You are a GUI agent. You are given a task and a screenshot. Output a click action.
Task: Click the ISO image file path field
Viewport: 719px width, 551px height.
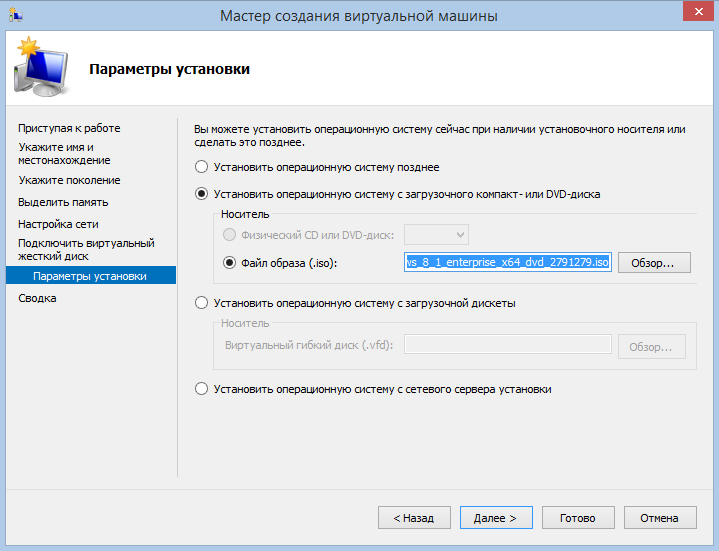pyautogui.click(x=507, y=263)
